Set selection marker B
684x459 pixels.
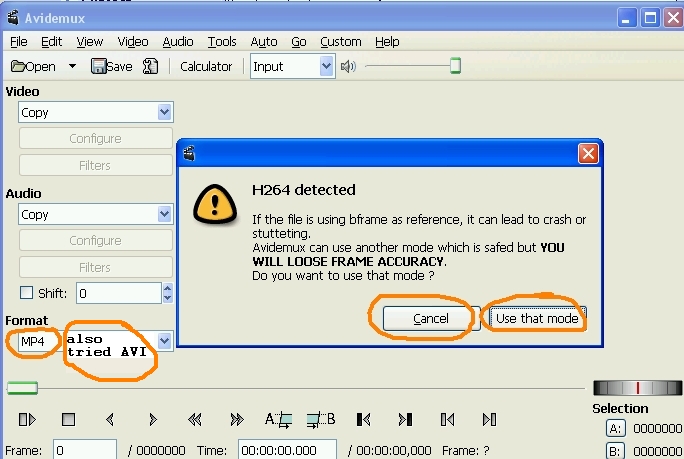[x=321, y=420]
